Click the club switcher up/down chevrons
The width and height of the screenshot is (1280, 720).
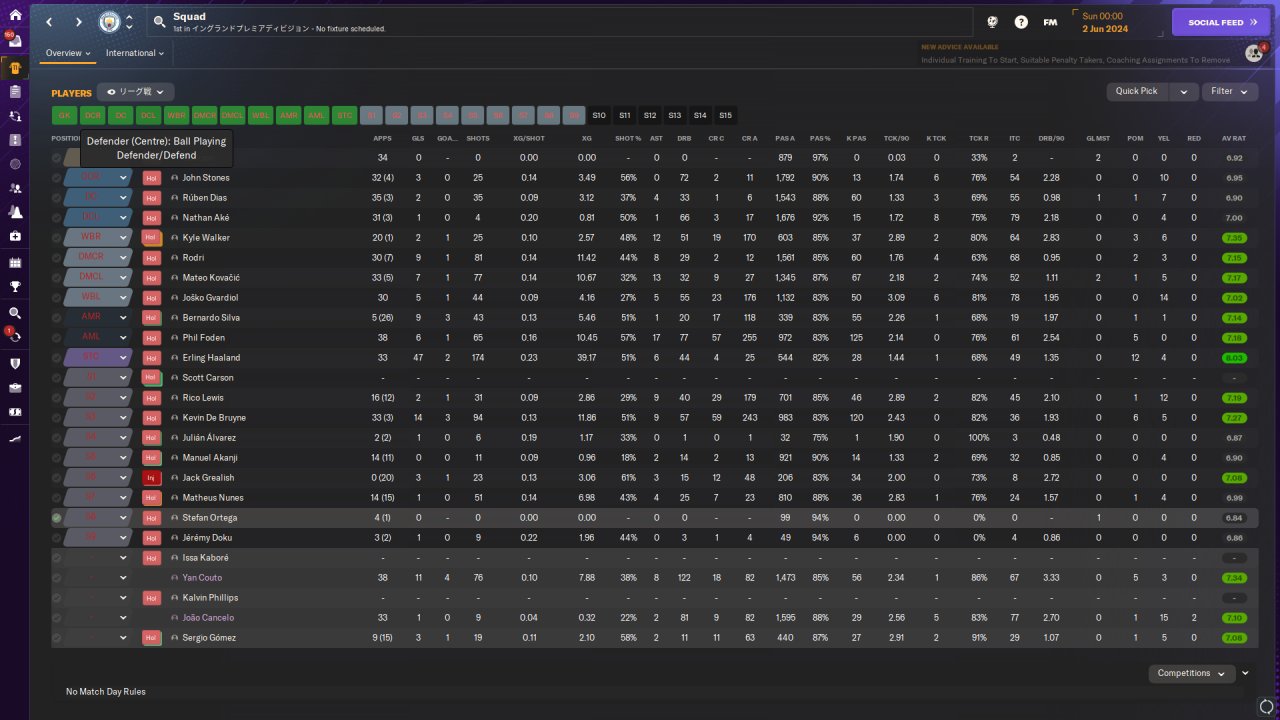tap(129, 22)
